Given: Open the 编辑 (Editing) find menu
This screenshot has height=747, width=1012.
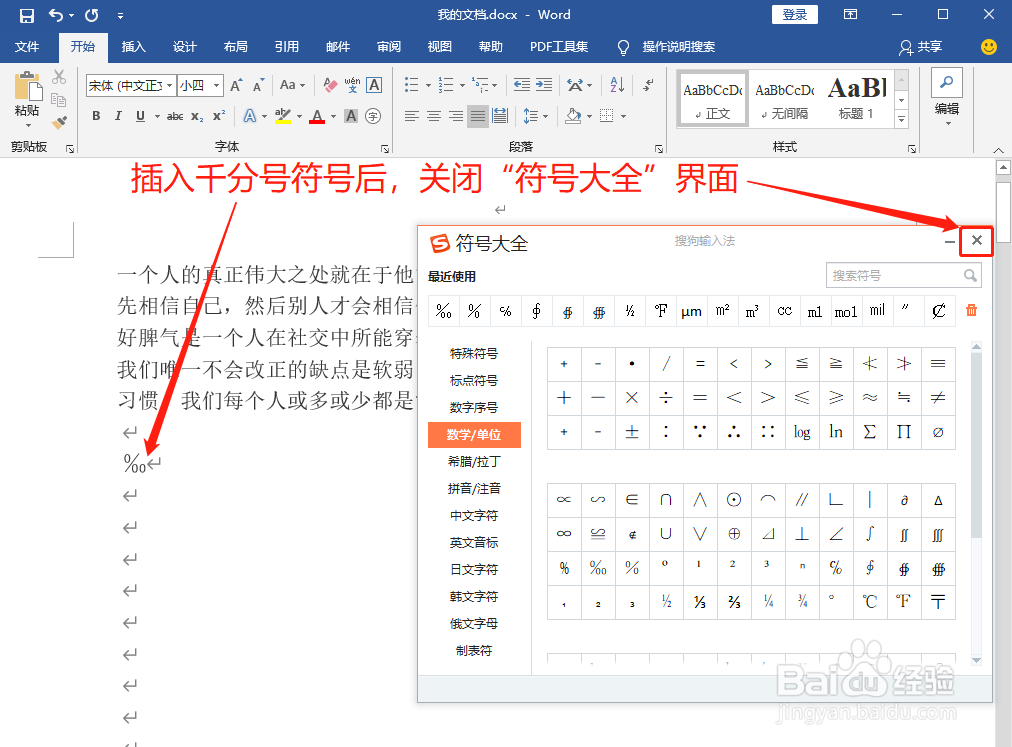Looking at the screenshot, I should (947, 97).
